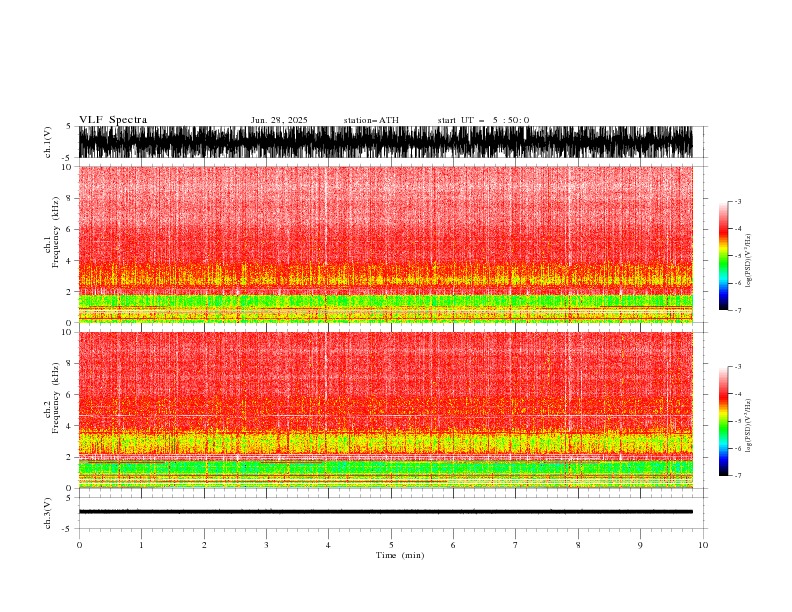Click the "6" minute tick label
This screenshot has width=792, height=612.
(x=453, y=545)
